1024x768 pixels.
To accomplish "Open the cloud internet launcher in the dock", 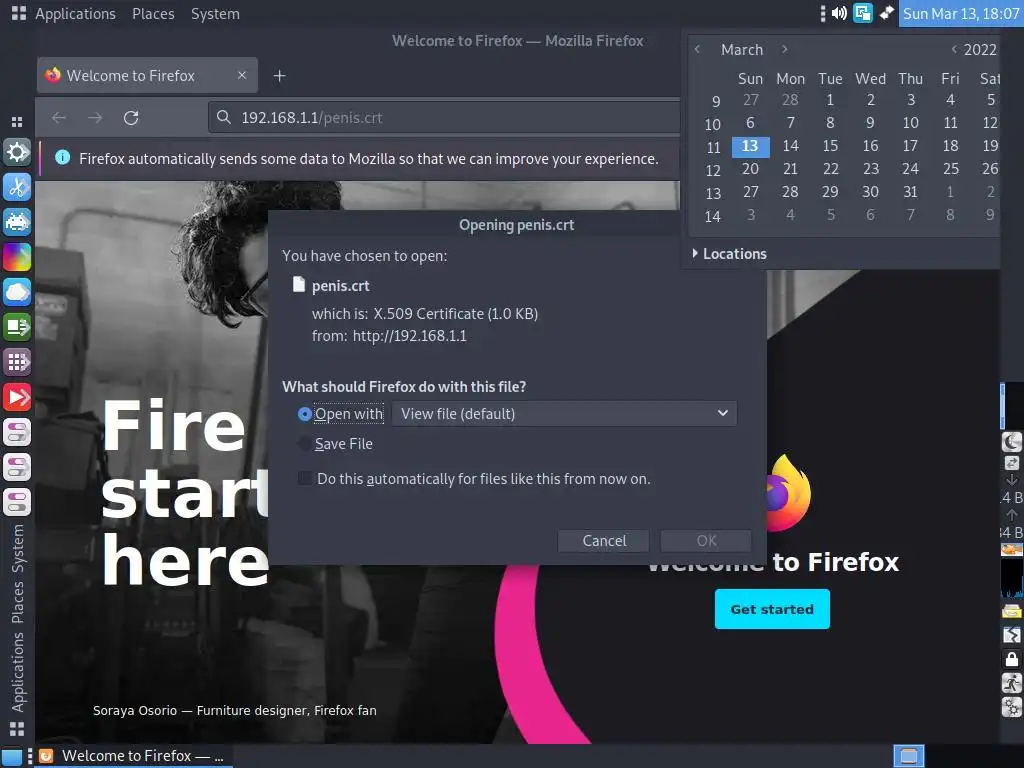I will point(17,292).
